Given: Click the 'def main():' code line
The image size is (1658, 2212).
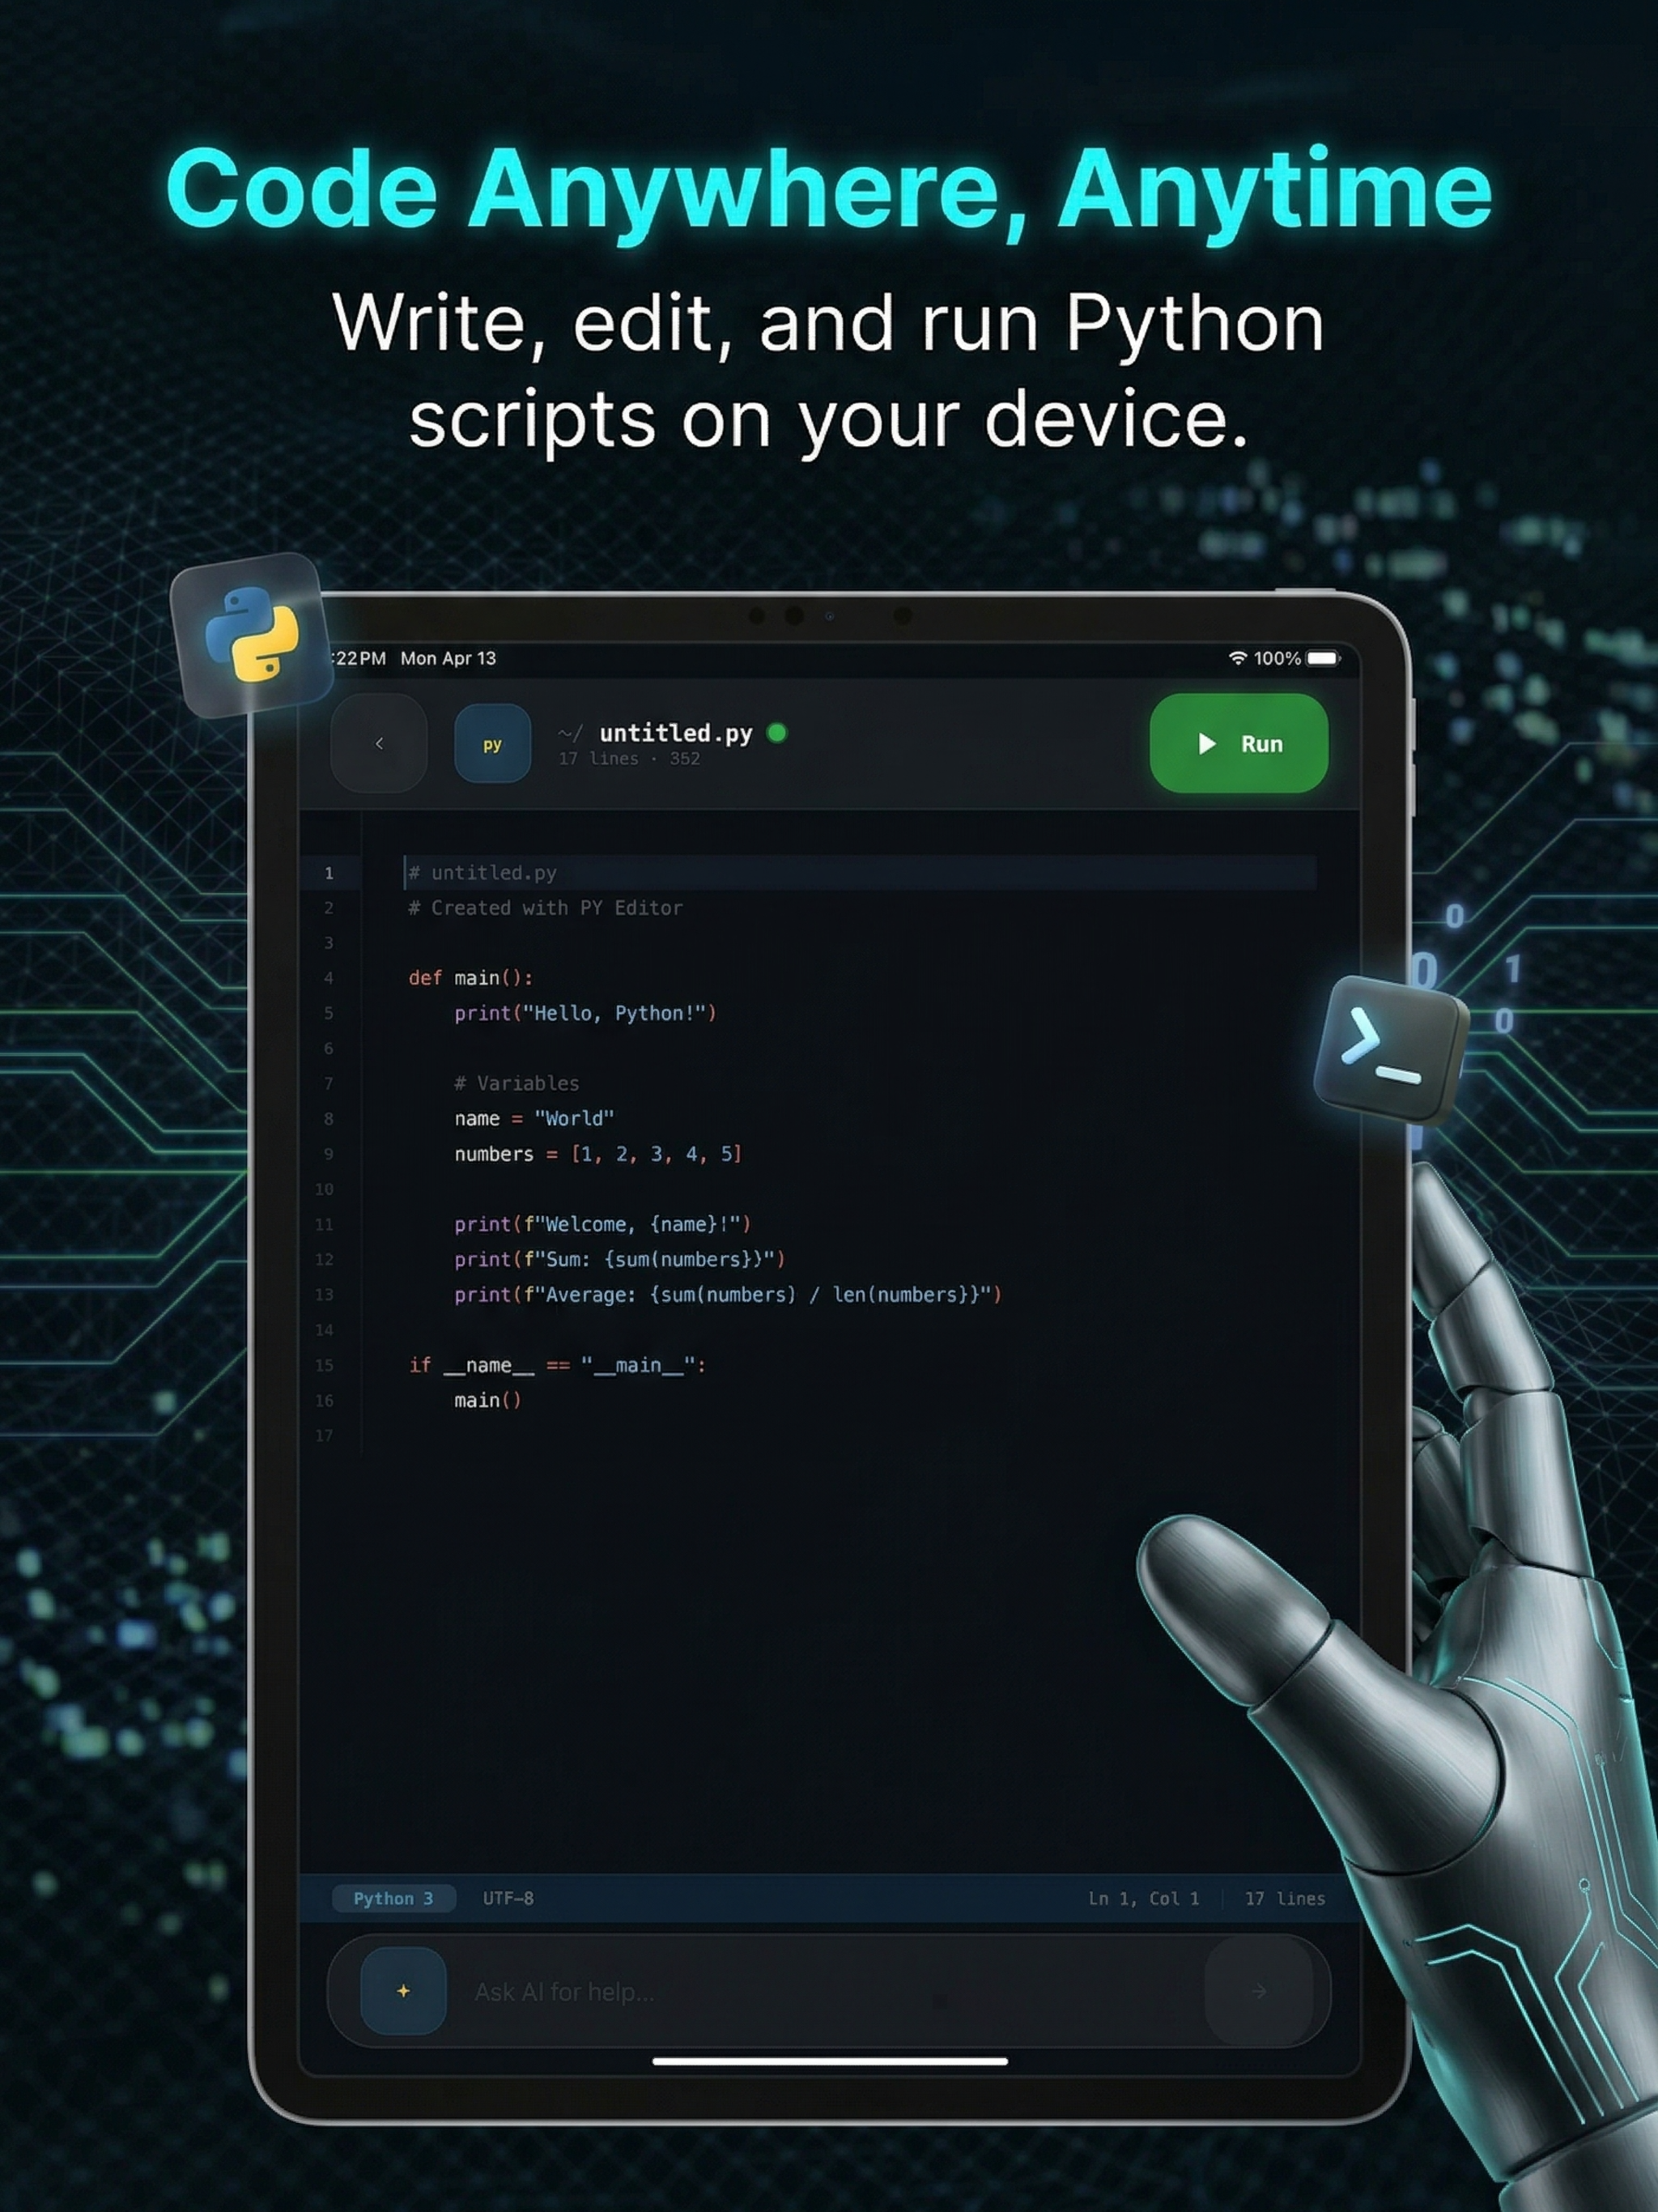Looking at the screenshot, I should (470, 978).
